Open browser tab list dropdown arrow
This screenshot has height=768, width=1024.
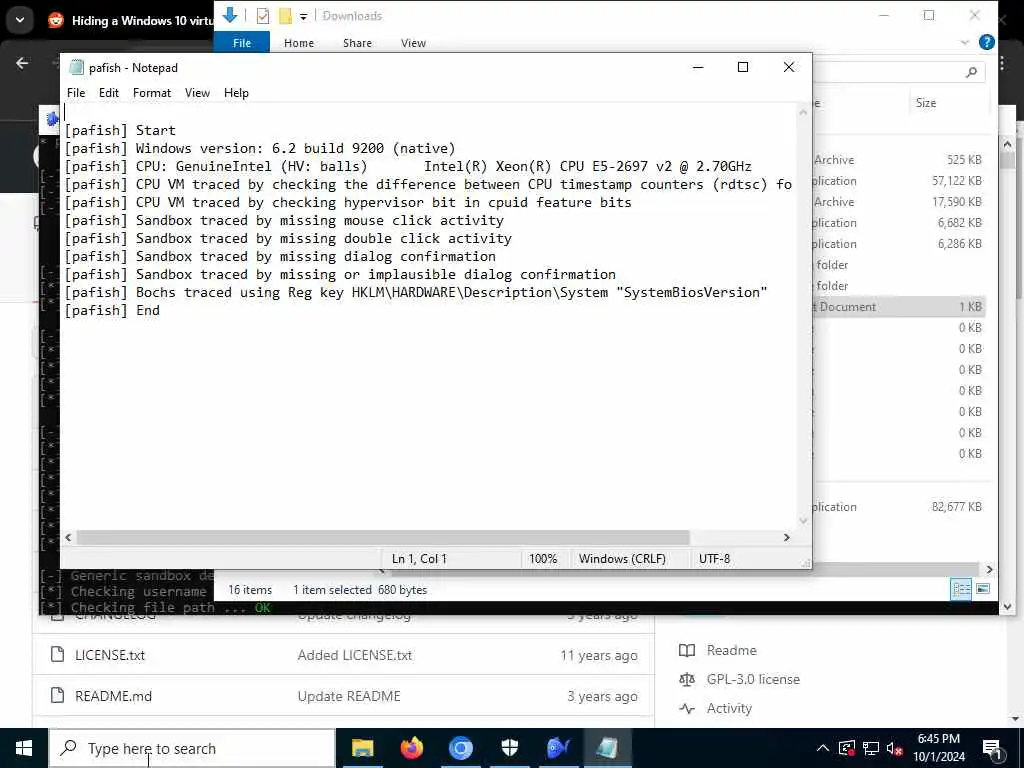[20, 20]
